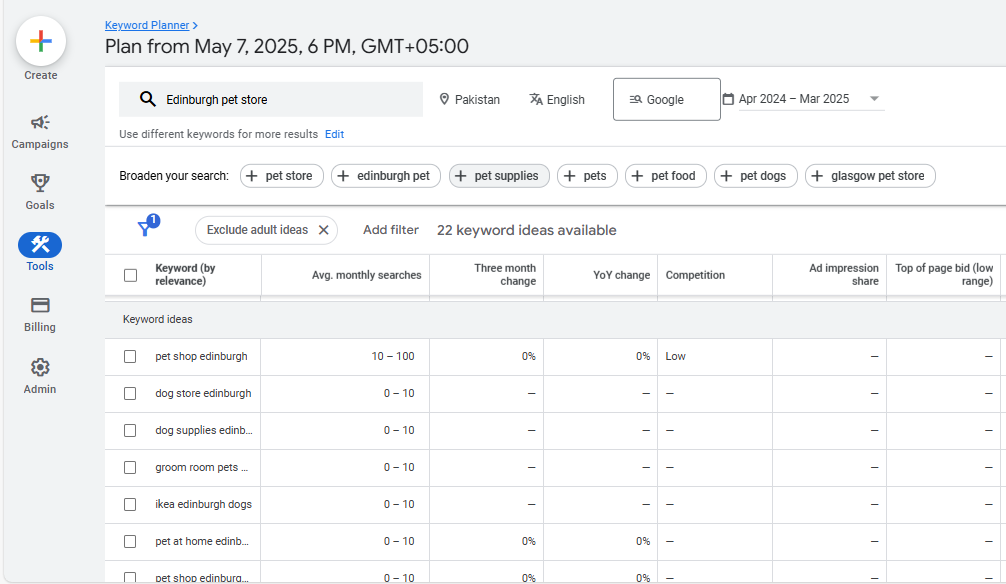Screen dimensions: 1006x584
Task: Sort by YoY change column
Action: pyautogui.click(x=621, y=275)
